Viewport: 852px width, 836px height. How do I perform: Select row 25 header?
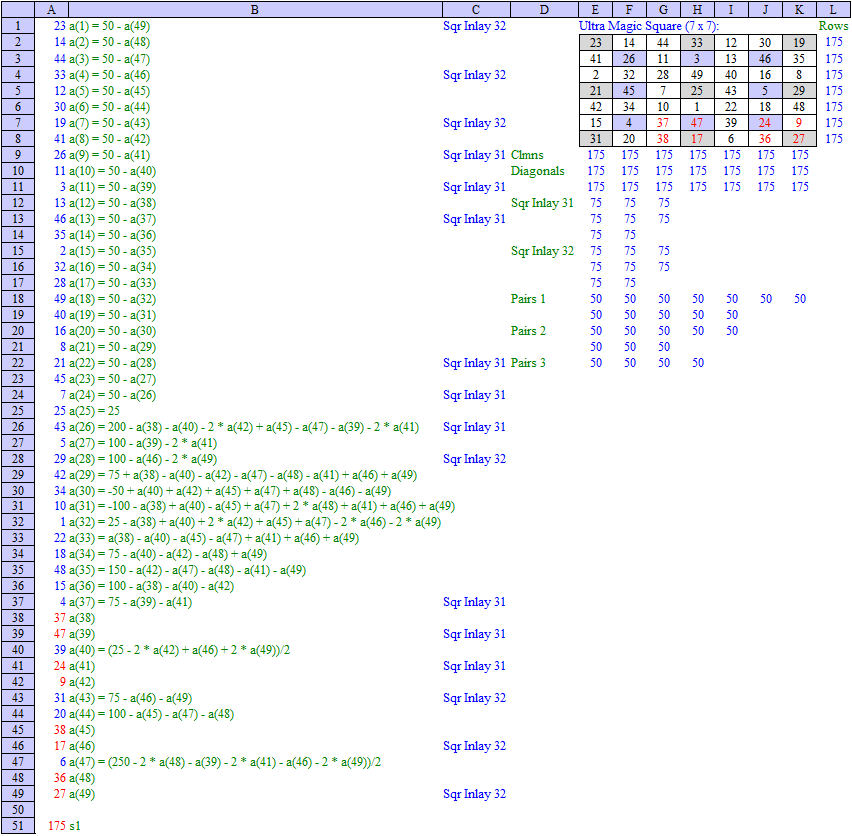18,411
